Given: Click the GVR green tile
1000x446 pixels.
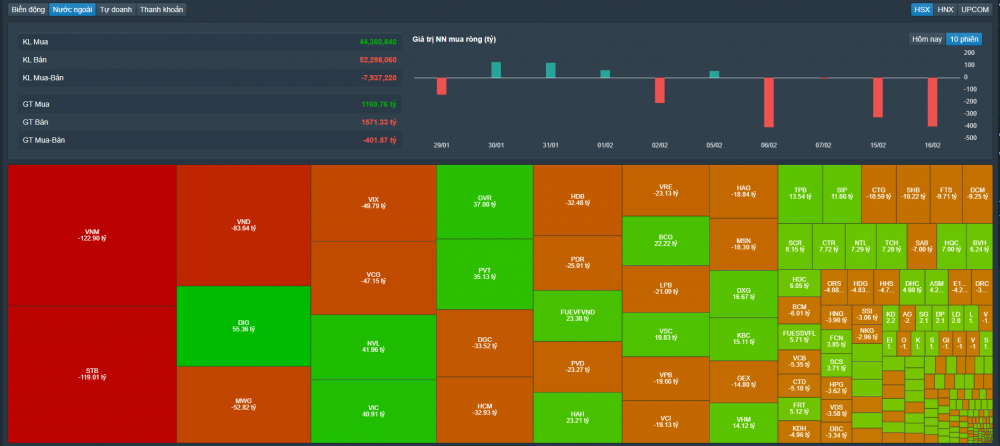Looking at the screenshot, I should tap(484, 202).
